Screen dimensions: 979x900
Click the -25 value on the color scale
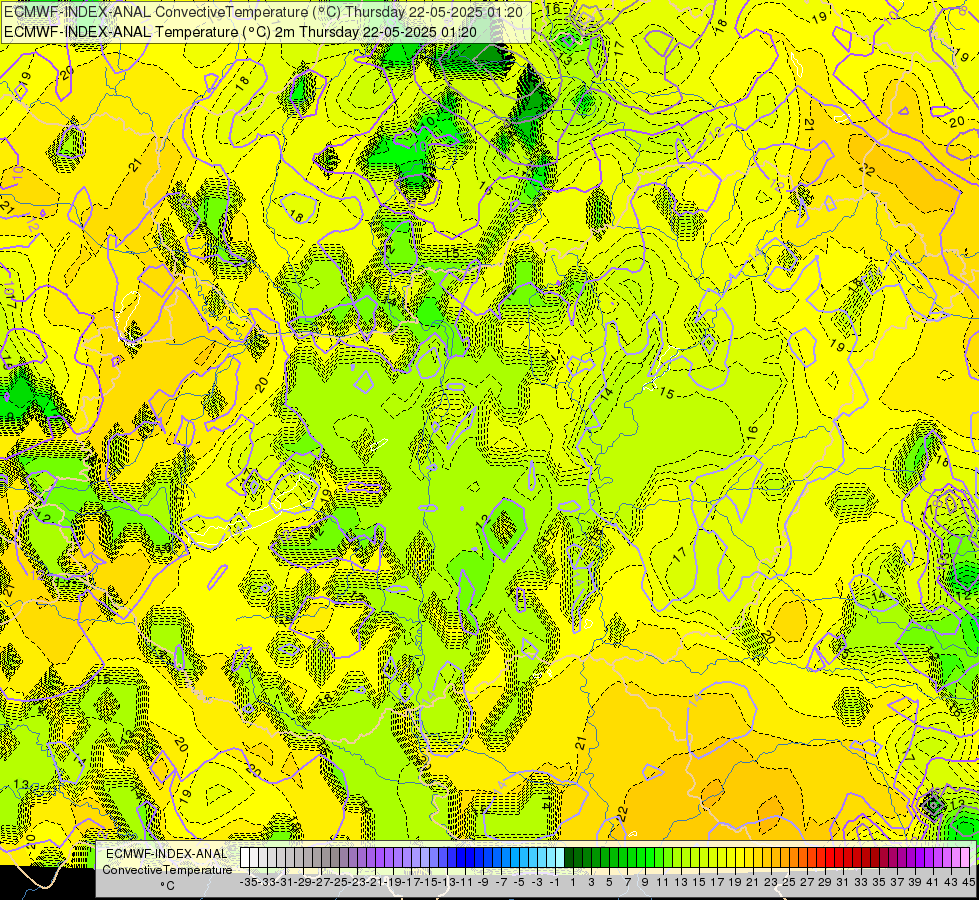pyautogui.click(x=339, y=882)
